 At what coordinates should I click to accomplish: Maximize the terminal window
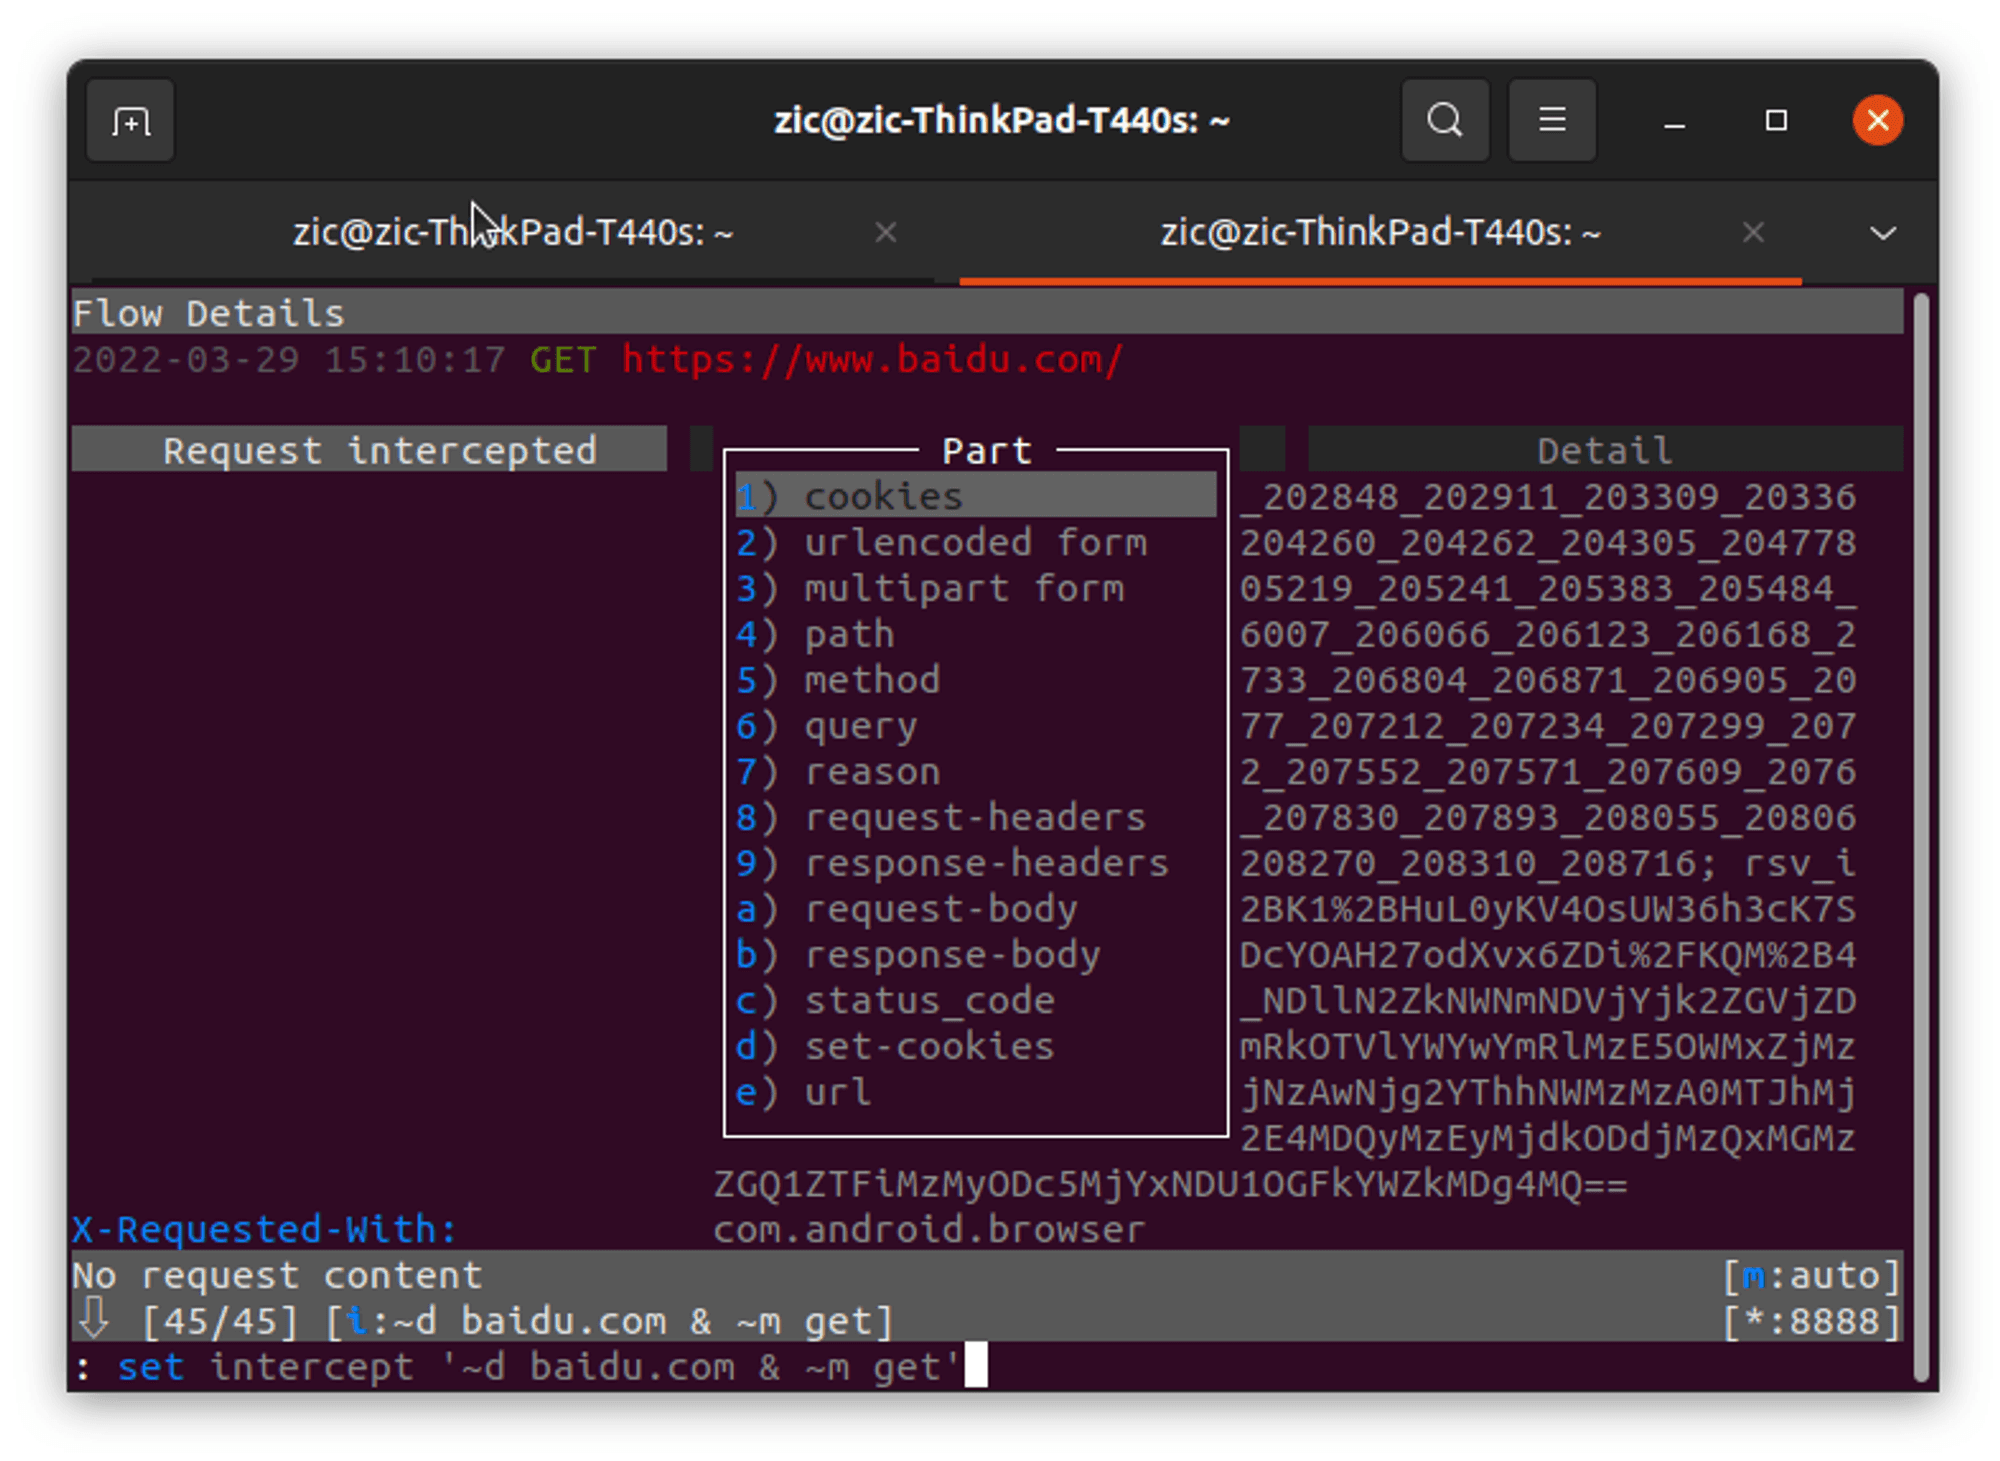pyautogui.click(x=1776, y=121)
